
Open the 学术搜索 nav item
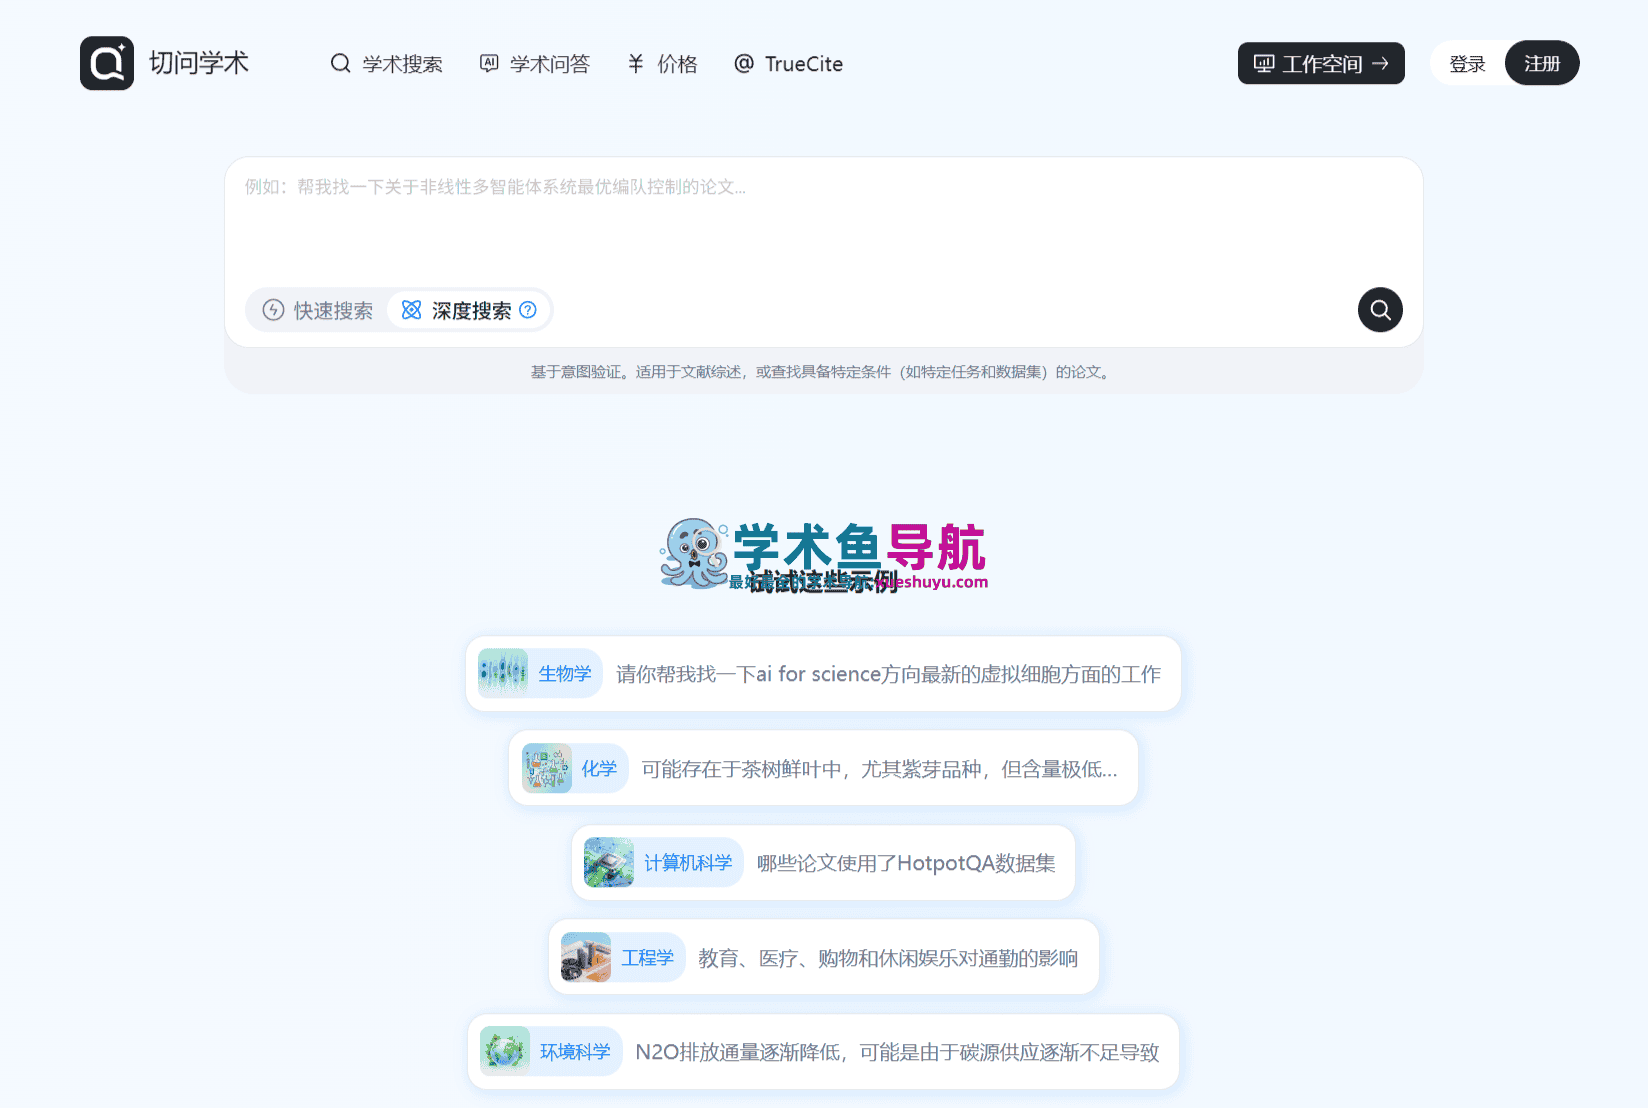[386, 64]
